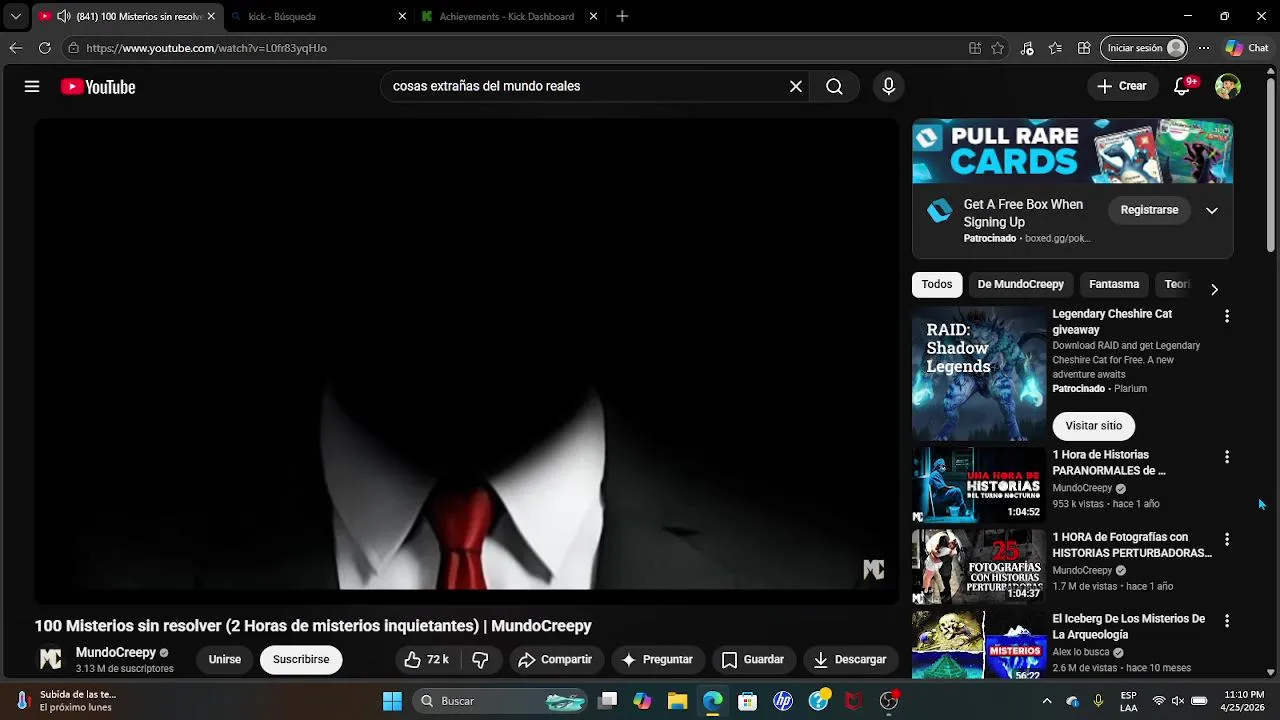
Task: Click the Unirse membership button
Action: pos(225,660)
